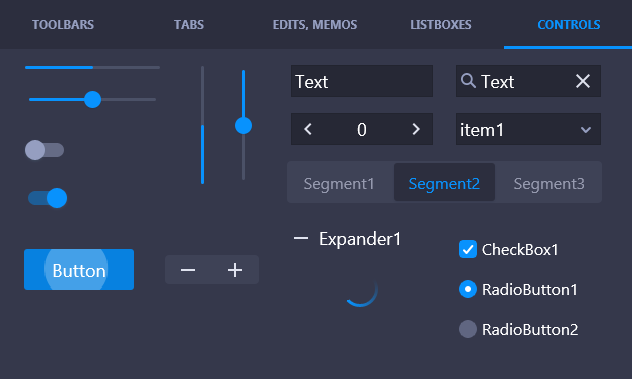632x379 pixels.
Task: Clear the search field with X icon
Action: click(583, 81)
